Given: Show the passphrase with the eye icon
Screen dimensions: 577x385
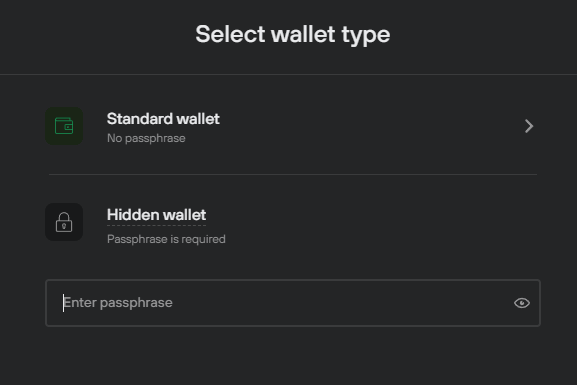Looking at the screenshot, I should pos(522,303).
